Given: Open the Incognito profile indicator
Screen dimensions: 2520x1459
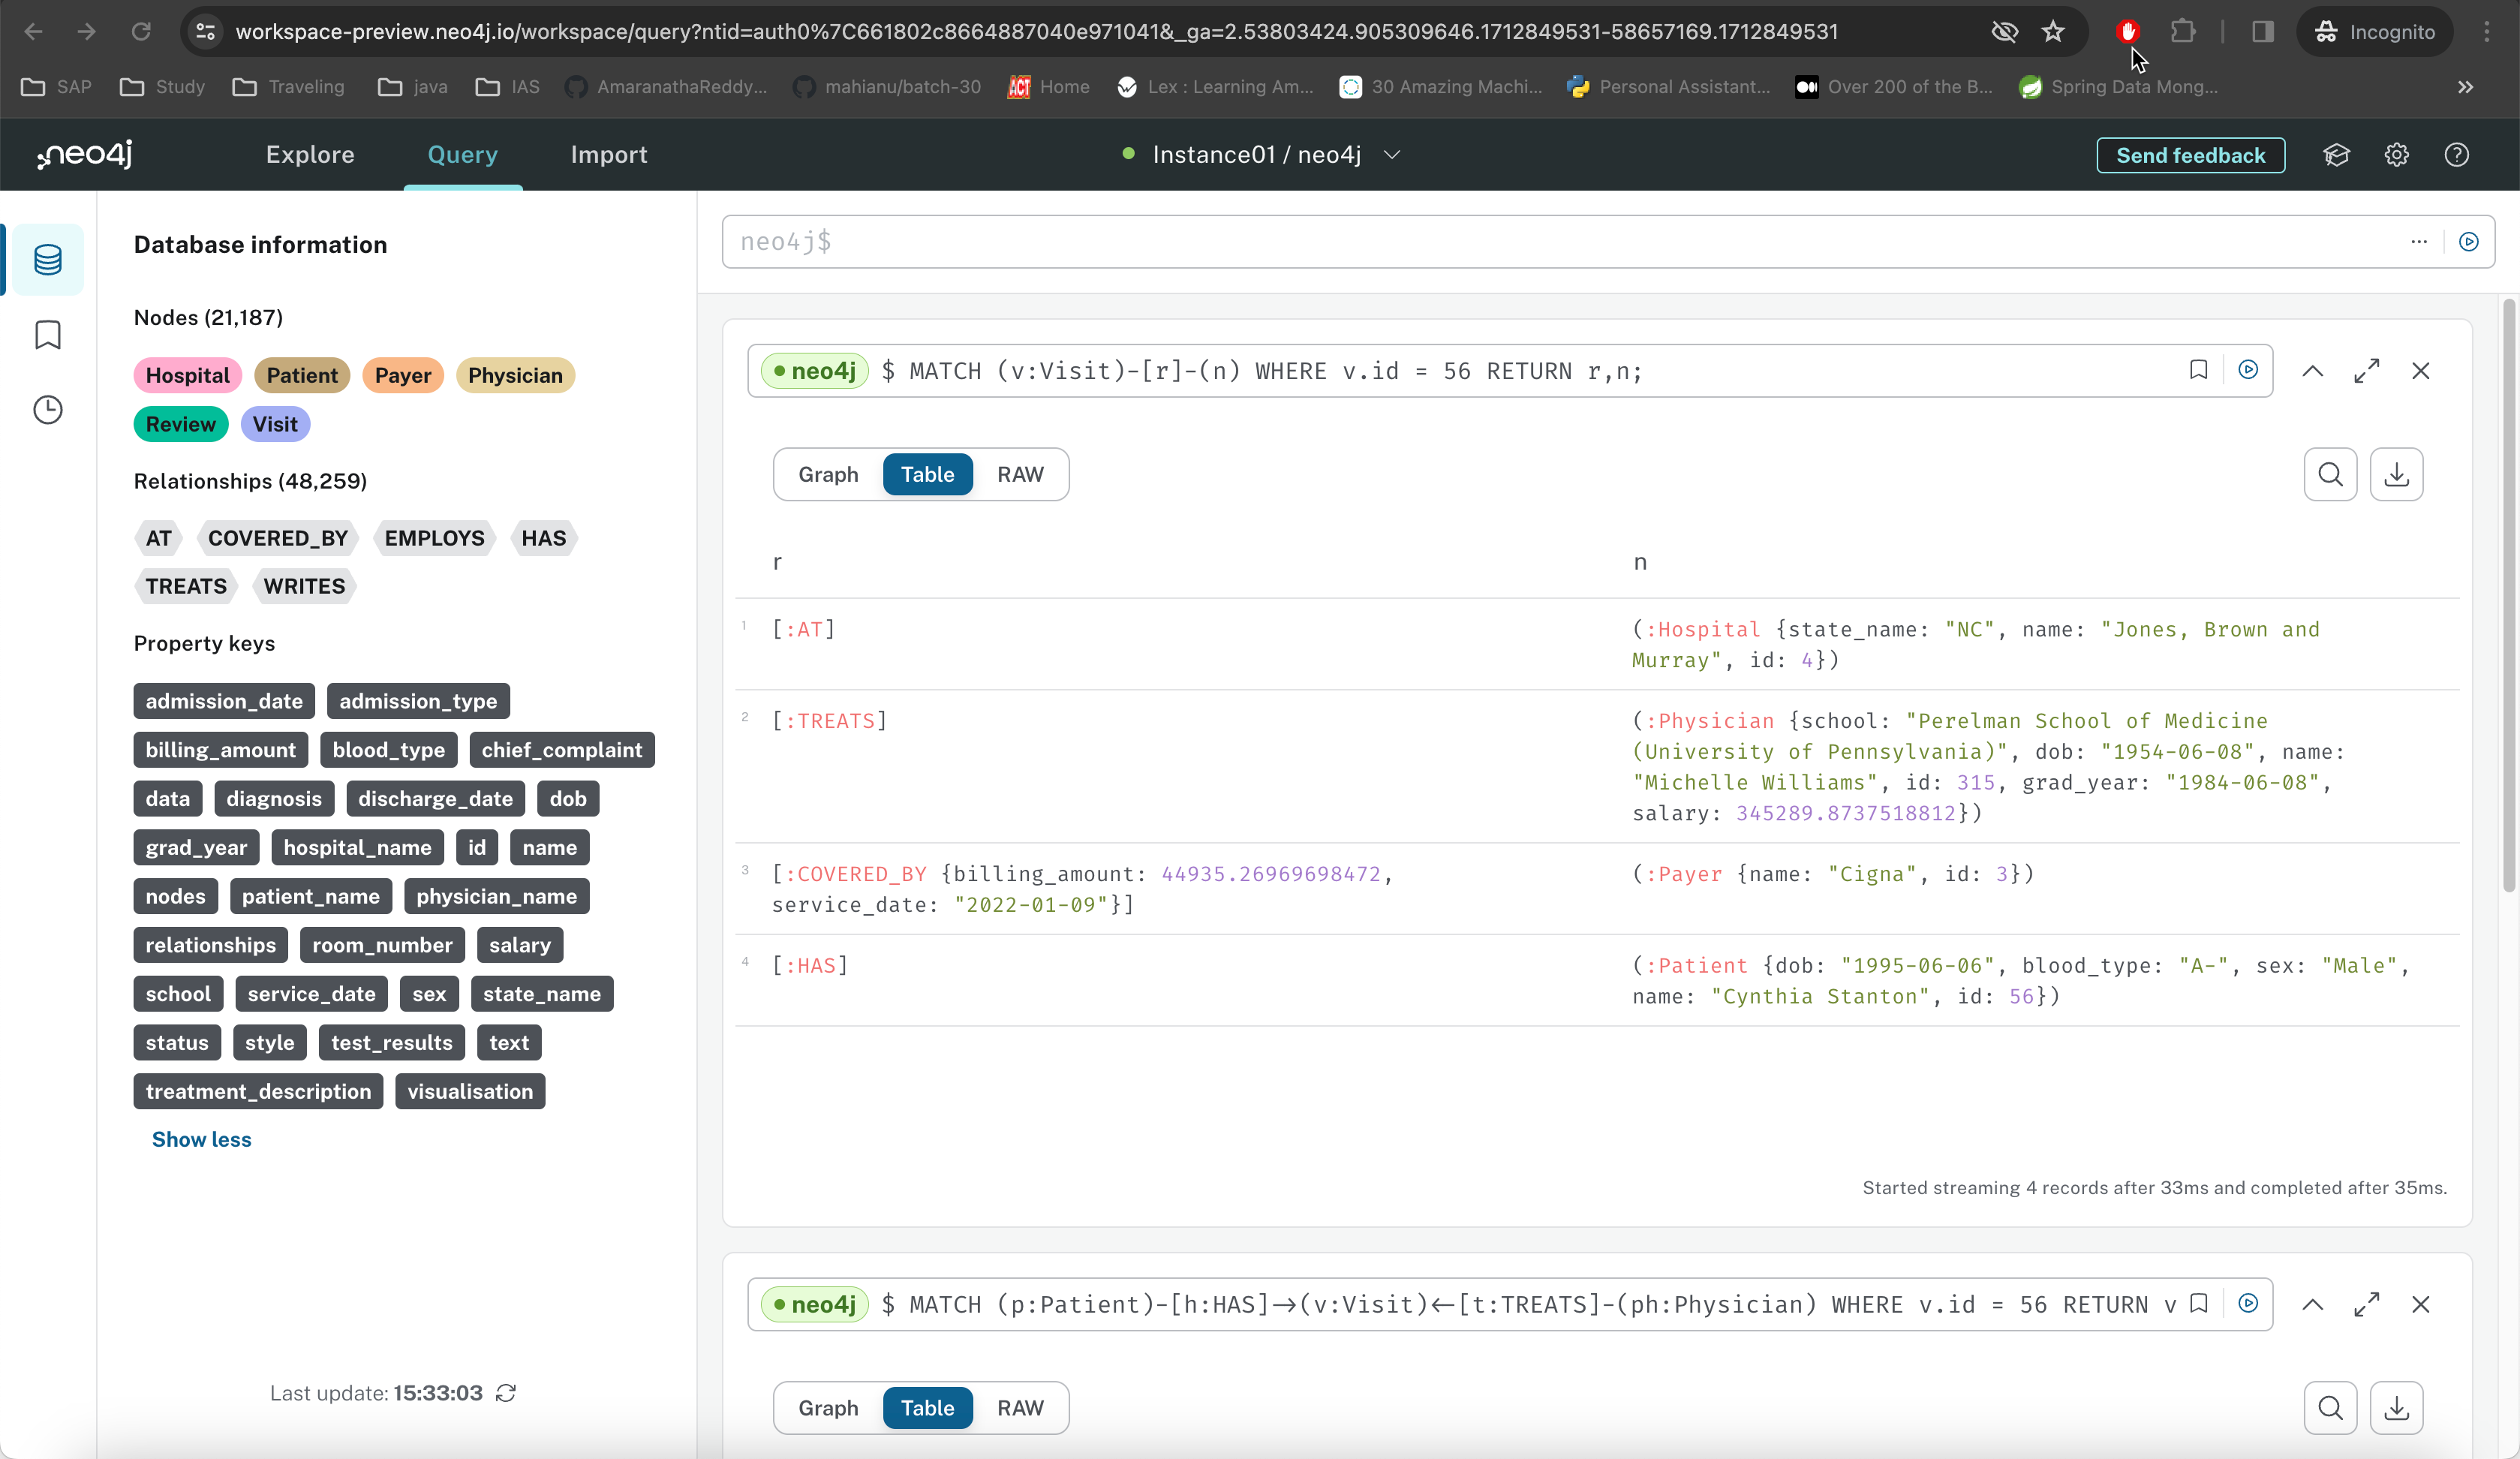Looking at the screenshot, I should point(2375,32).
